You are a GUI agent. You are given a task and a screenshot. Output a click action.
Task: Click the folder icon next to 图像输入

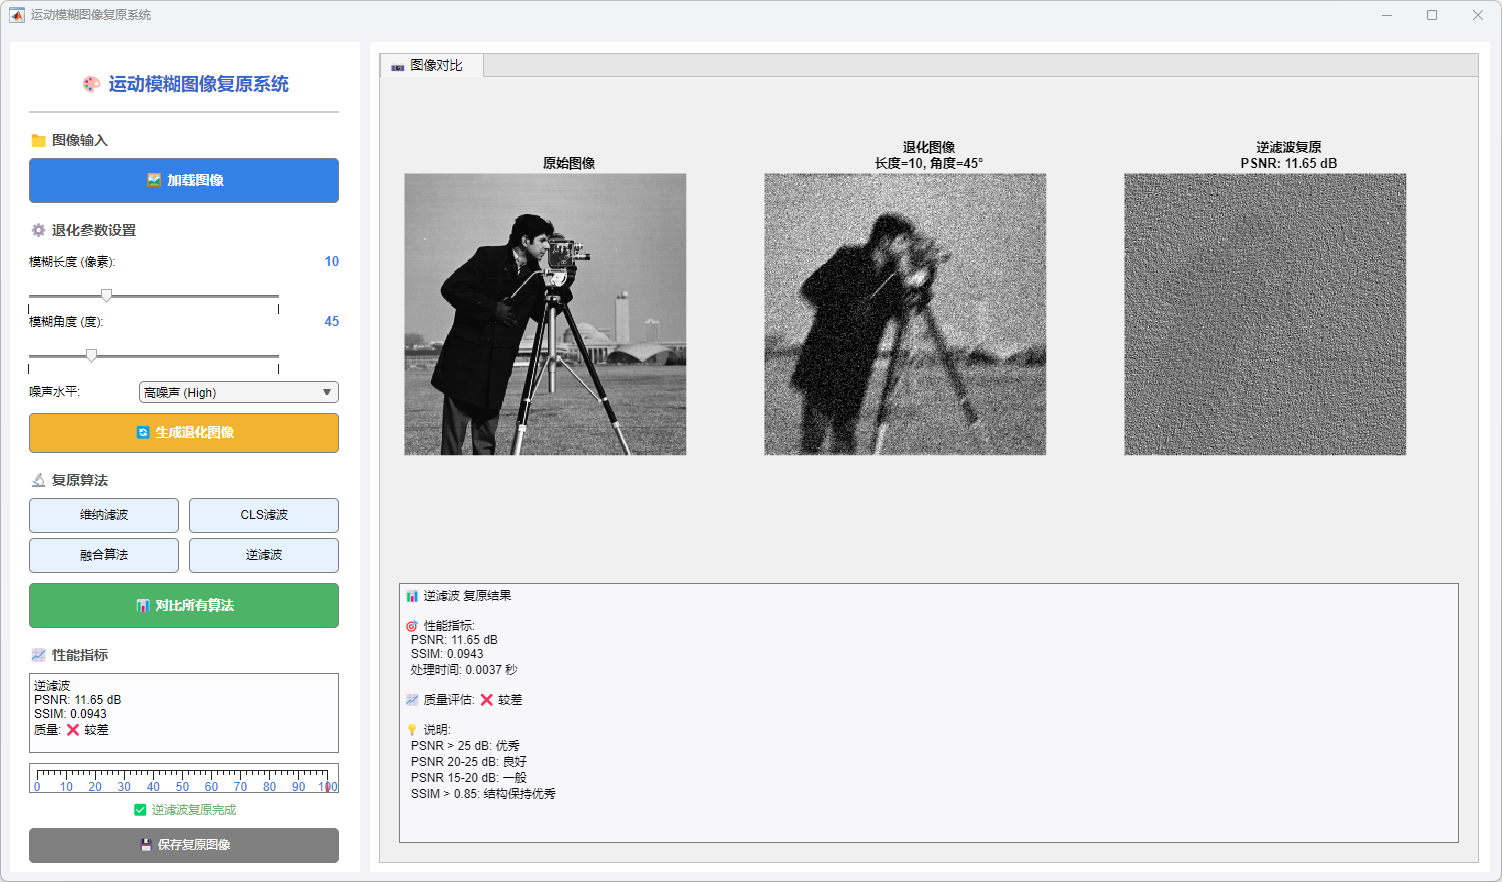(38, 140)
